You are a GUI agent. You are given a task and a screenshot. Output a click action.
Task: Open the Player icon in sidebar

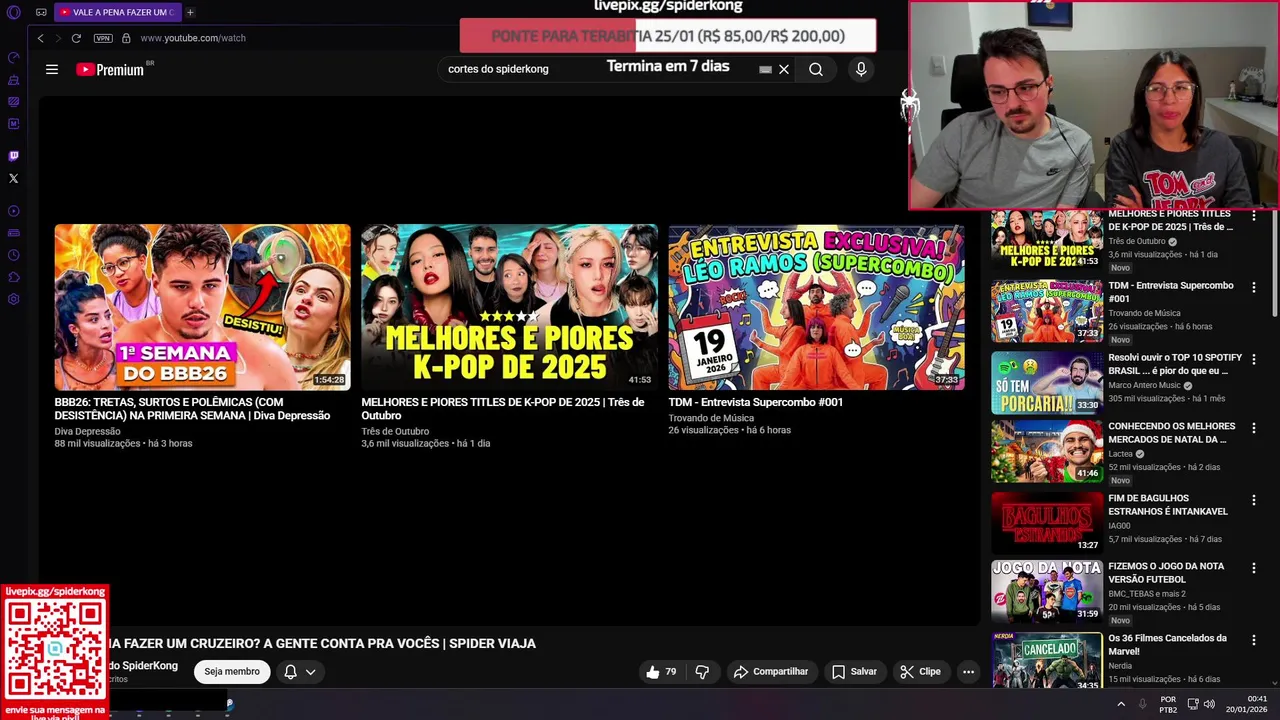click(13, 211)
